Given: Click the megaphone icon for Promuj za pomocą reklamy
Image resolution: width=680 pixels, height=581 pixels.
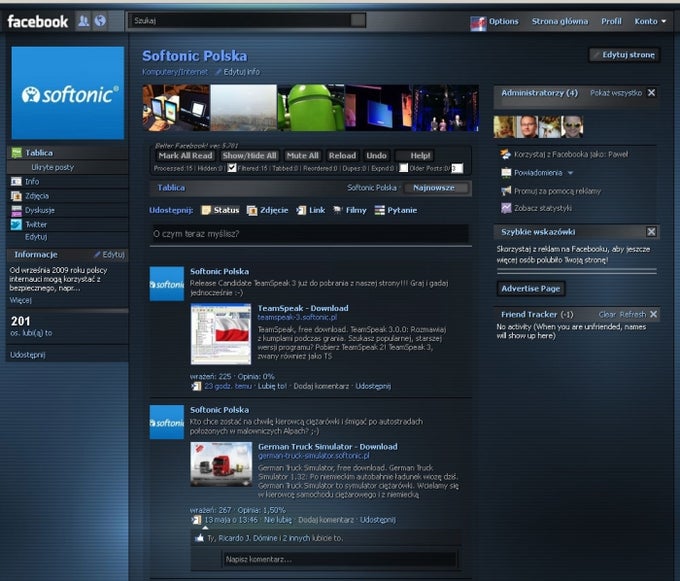Looking at the screenshot, I should pos(506,191).
